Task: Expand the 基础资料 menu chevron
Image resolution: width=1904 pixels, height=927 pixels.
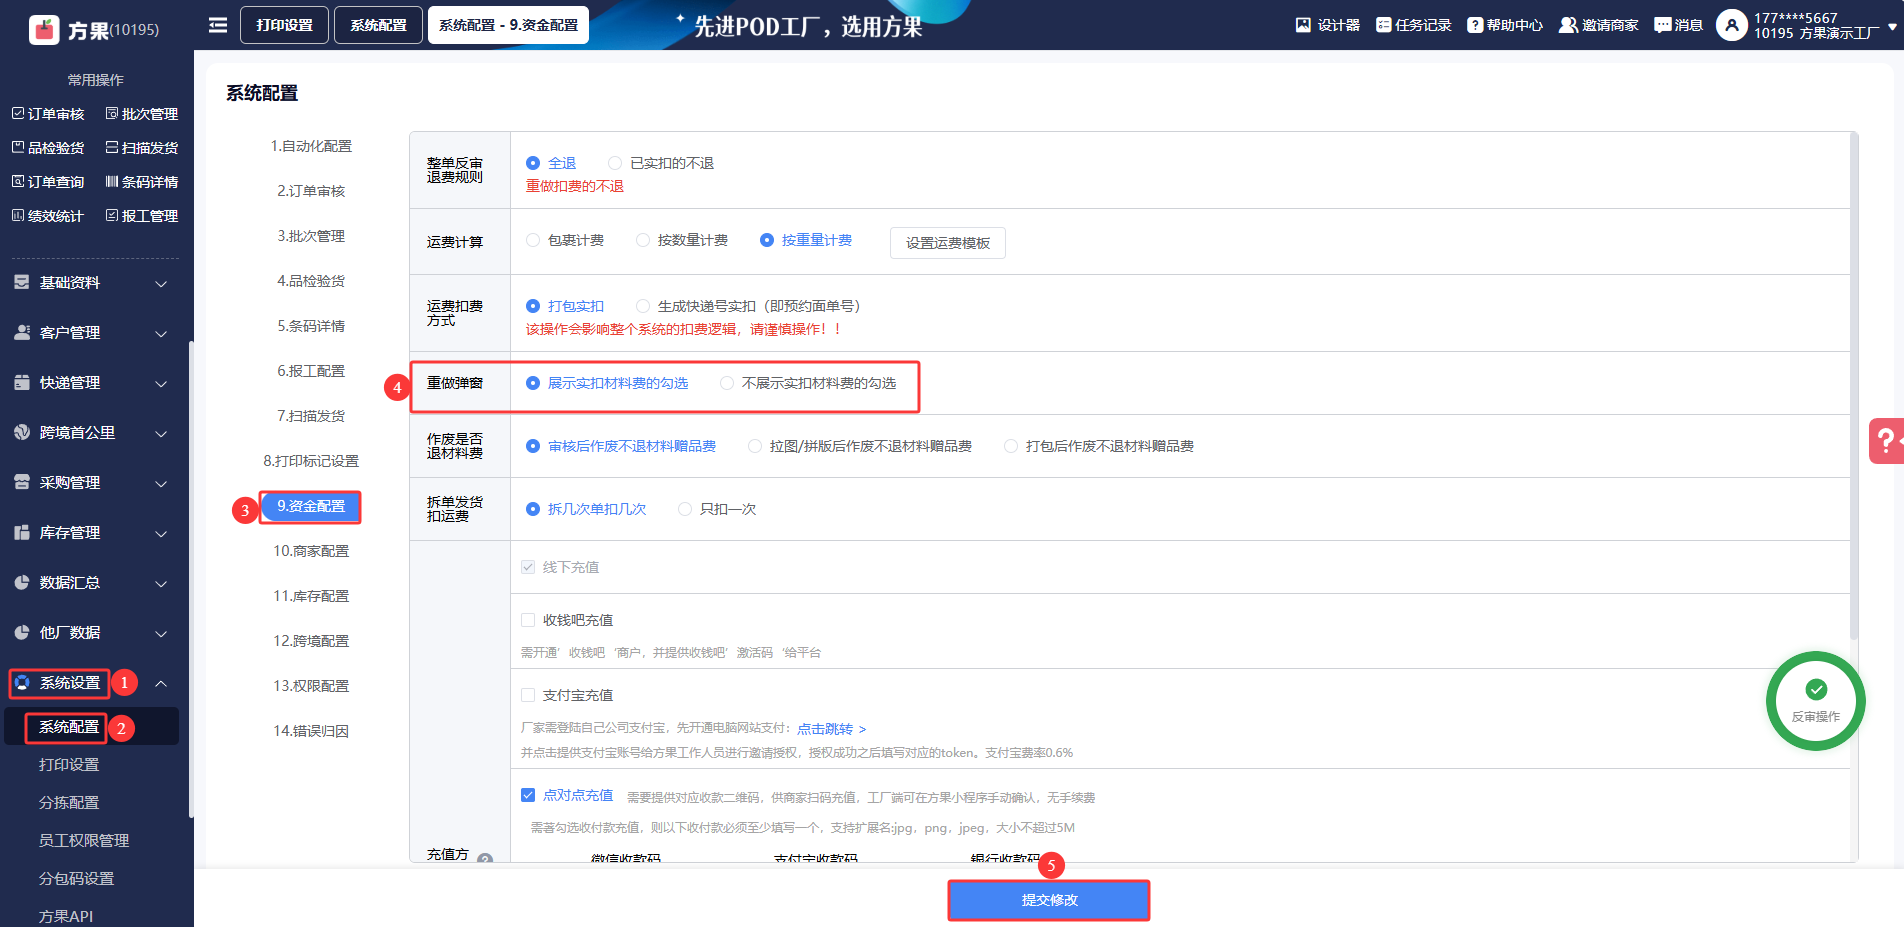Action: (x=161, y=284)
